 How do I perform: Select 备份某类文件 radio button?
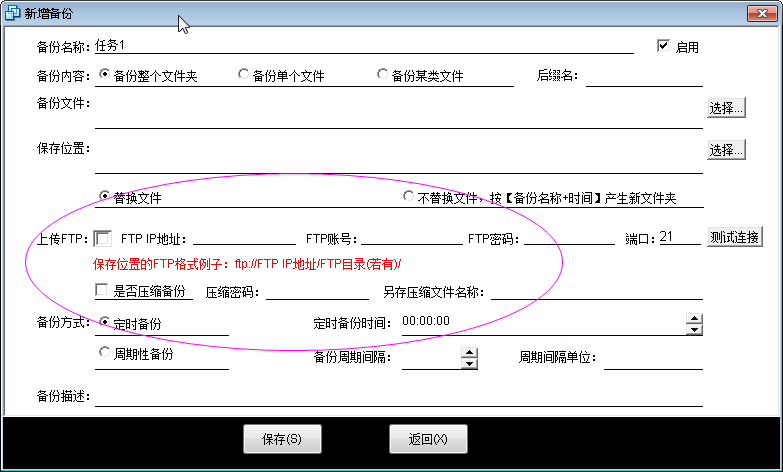pyautogui.click(x=382, y=74)
